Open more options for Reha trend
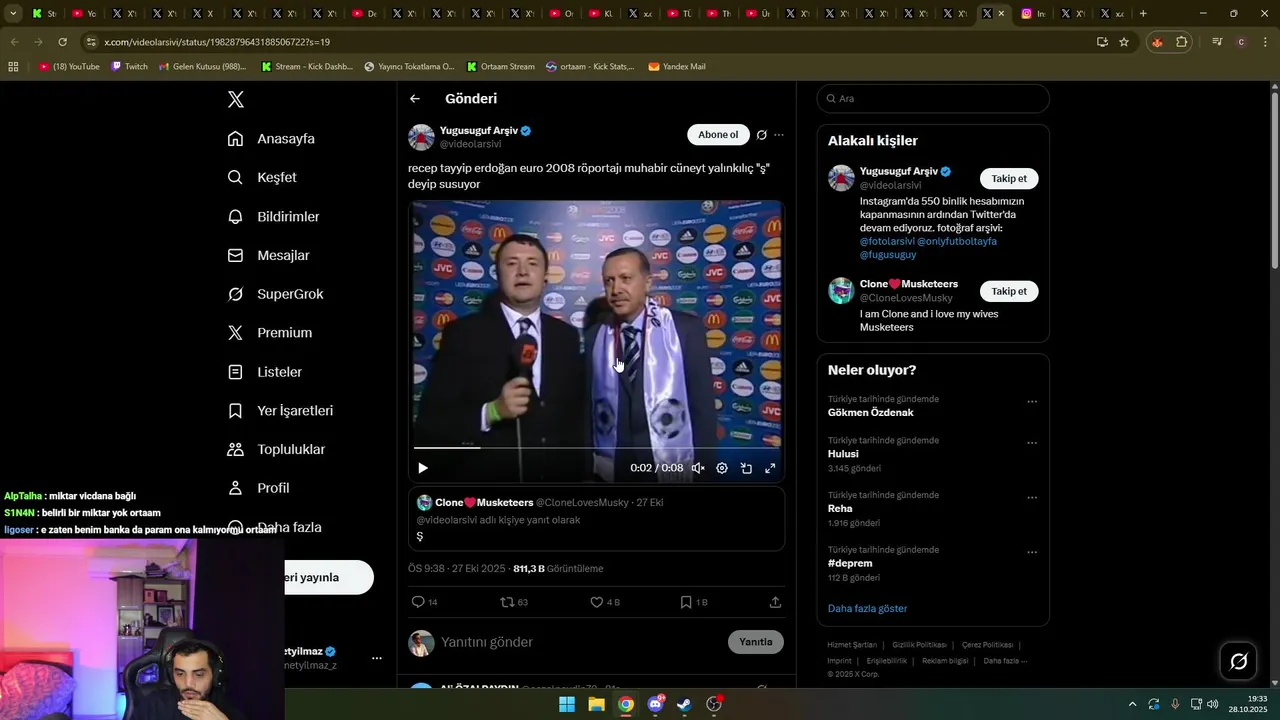1280x720 pixels. pyautogui.click(x=1032, y=497)
